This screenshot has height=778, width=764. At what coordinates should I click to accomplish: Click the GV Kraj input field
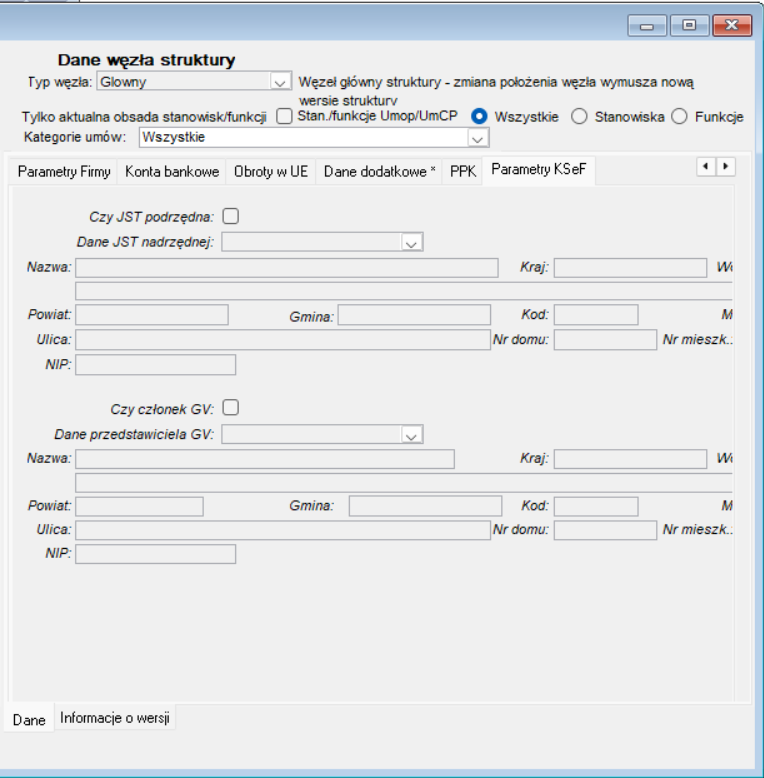tap(630, 459)
